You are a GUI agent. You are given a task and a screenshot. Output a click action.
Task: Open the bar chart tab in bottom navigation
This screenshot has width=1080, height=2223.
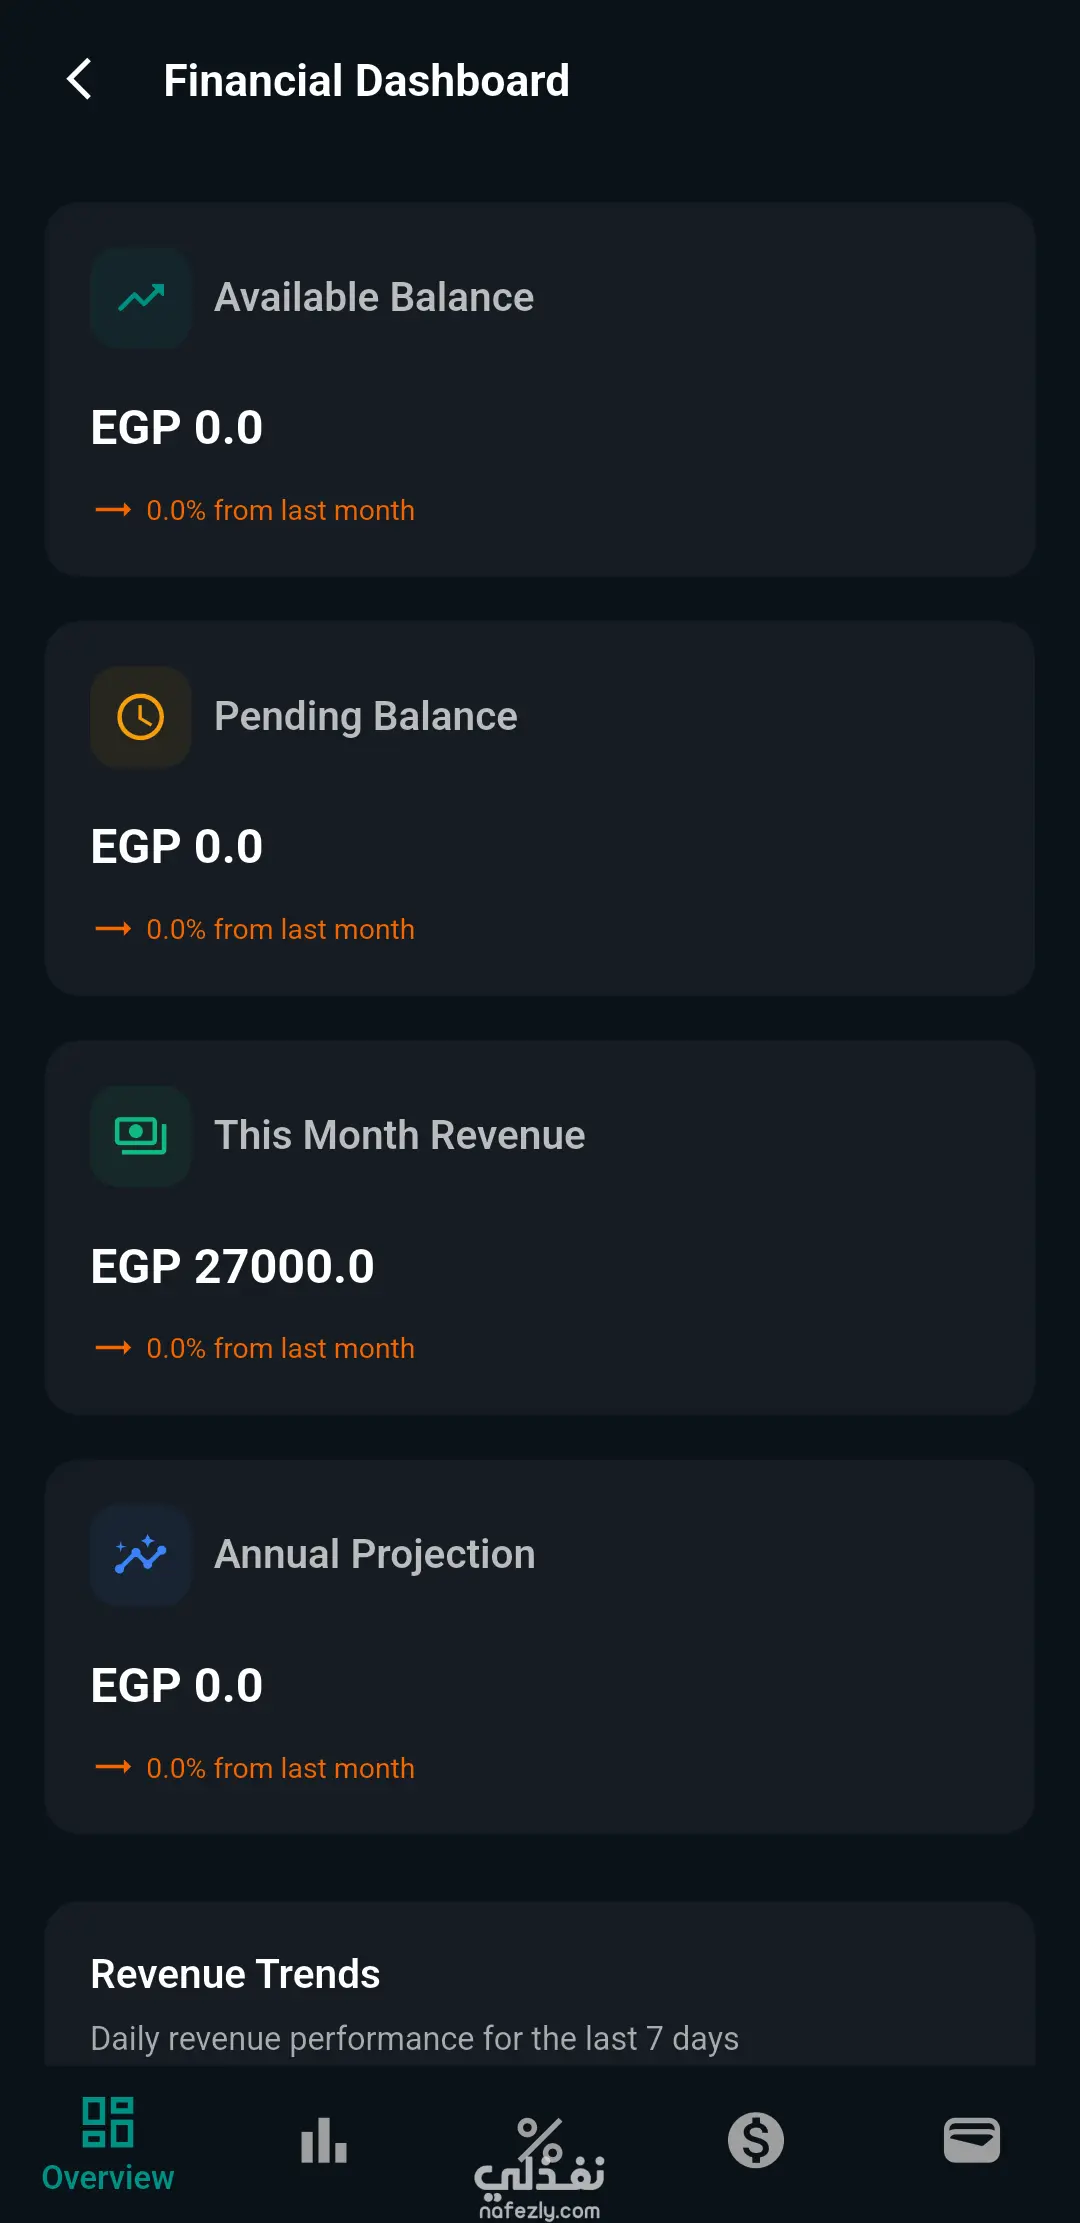tap(324, 2141)
